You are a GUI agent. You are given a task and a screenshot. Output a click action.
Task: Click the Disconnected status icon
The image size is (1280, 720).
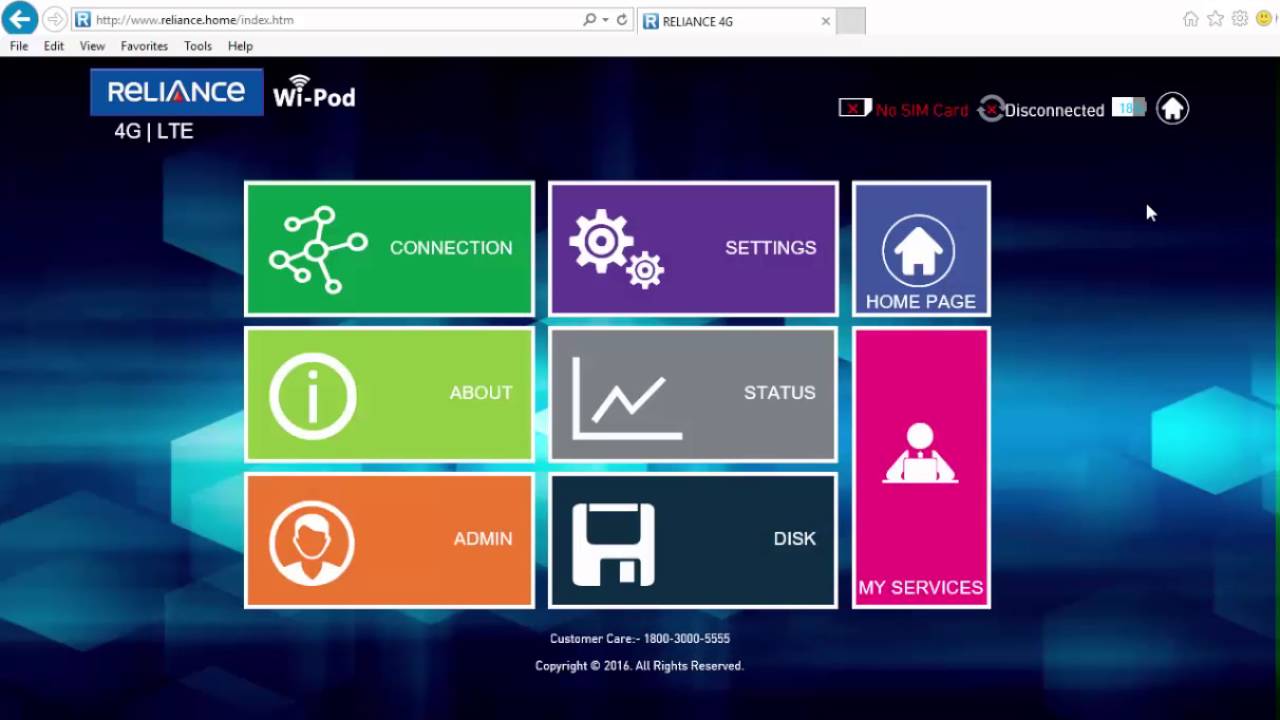pyautogui.click(x=990, y=109)
